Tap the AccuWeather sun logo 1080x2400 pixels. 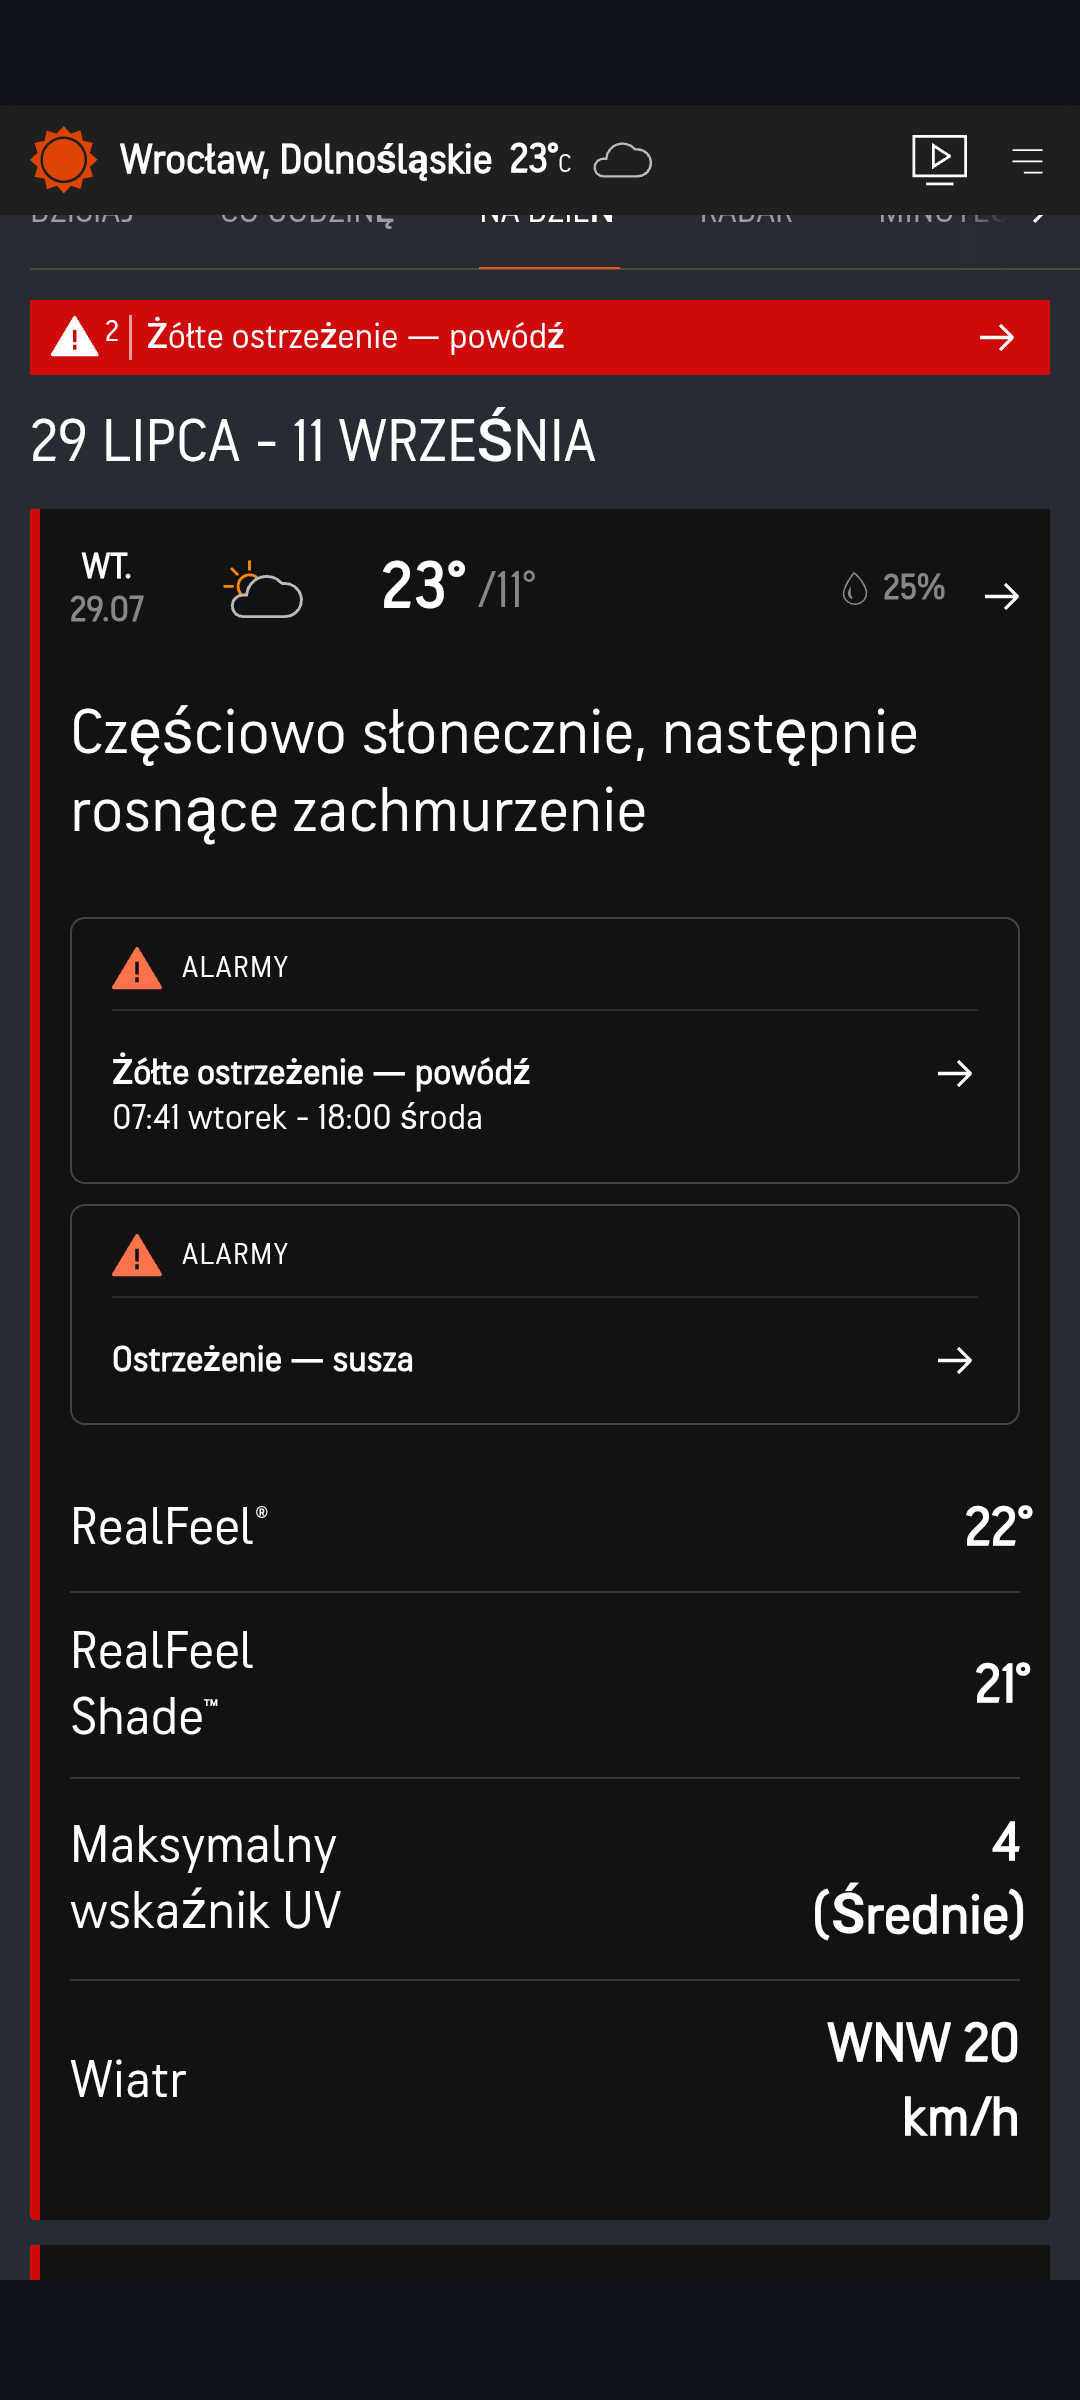click(63, 160)
